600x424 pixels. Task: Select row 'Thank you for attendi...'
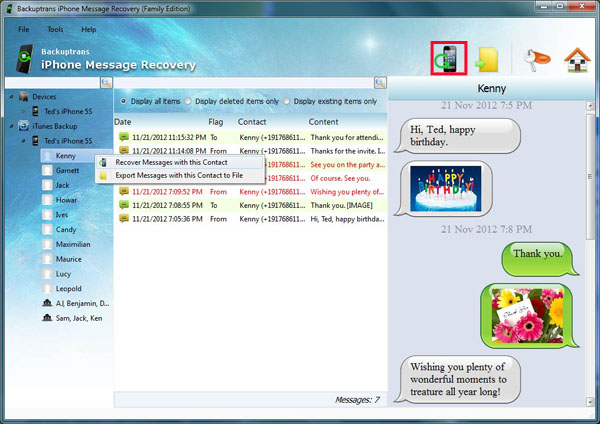point(251,137)
